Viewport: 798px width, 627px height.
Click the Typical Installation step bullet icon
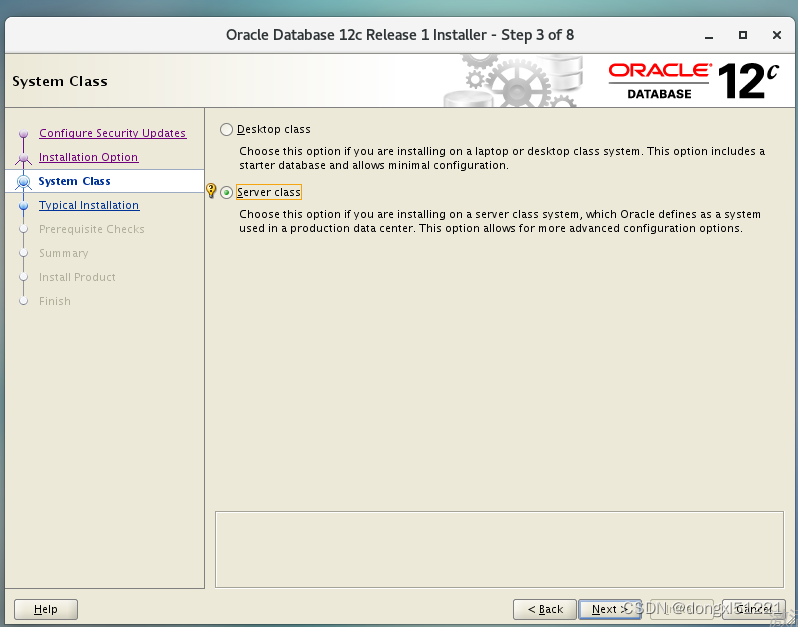[x=23, y=206]
